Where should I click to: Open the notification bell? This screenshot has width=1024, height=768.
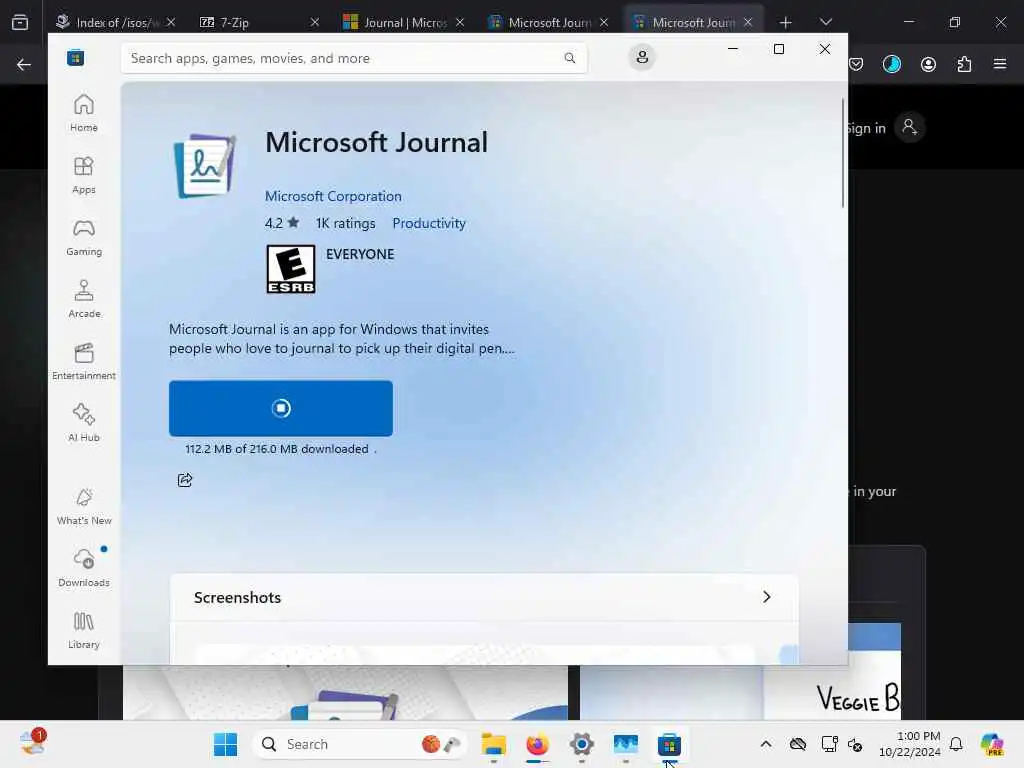click(x=956, y=744)
